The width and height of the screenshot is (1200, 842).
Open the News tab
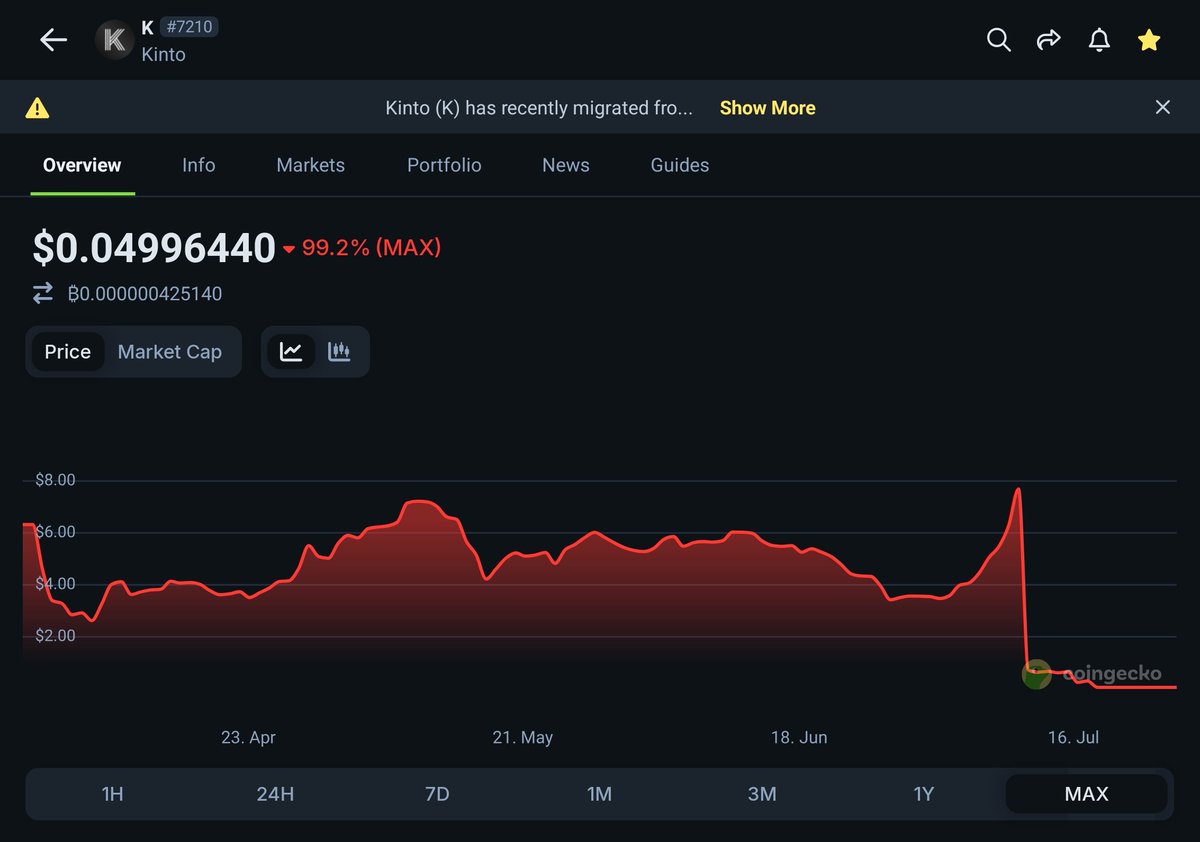[566, 165]
